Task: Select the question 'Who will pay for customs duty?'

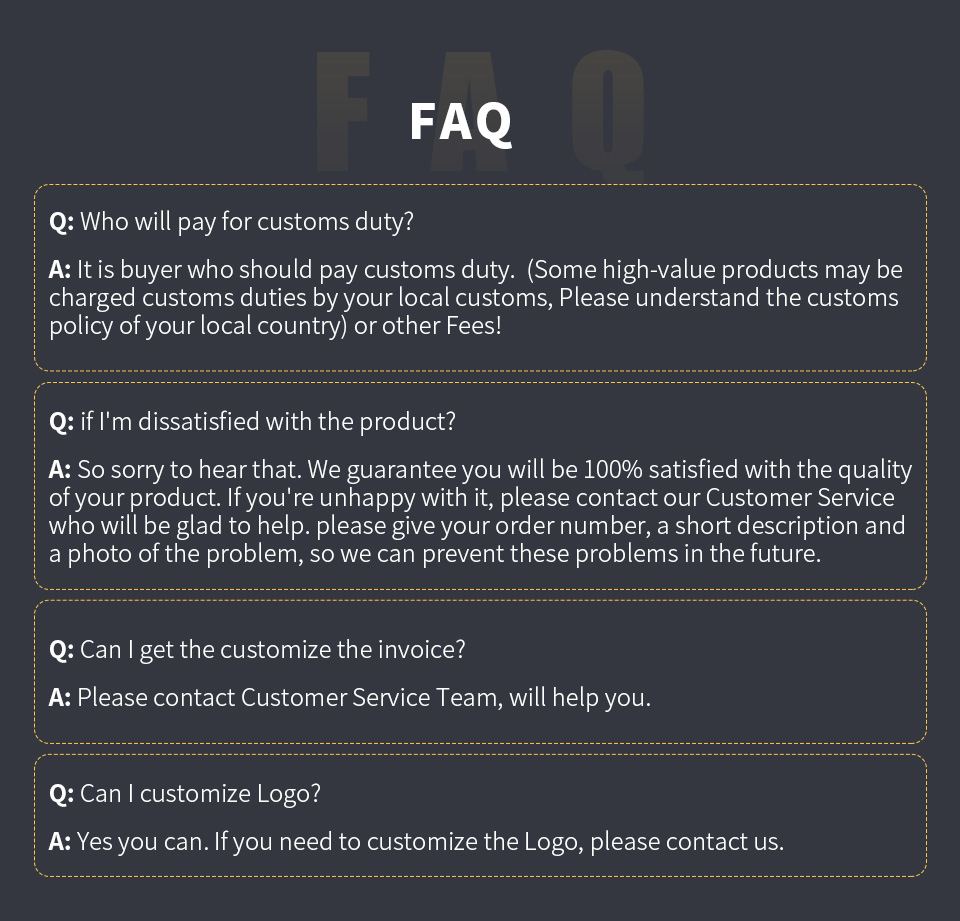Action: pos(231,221)
